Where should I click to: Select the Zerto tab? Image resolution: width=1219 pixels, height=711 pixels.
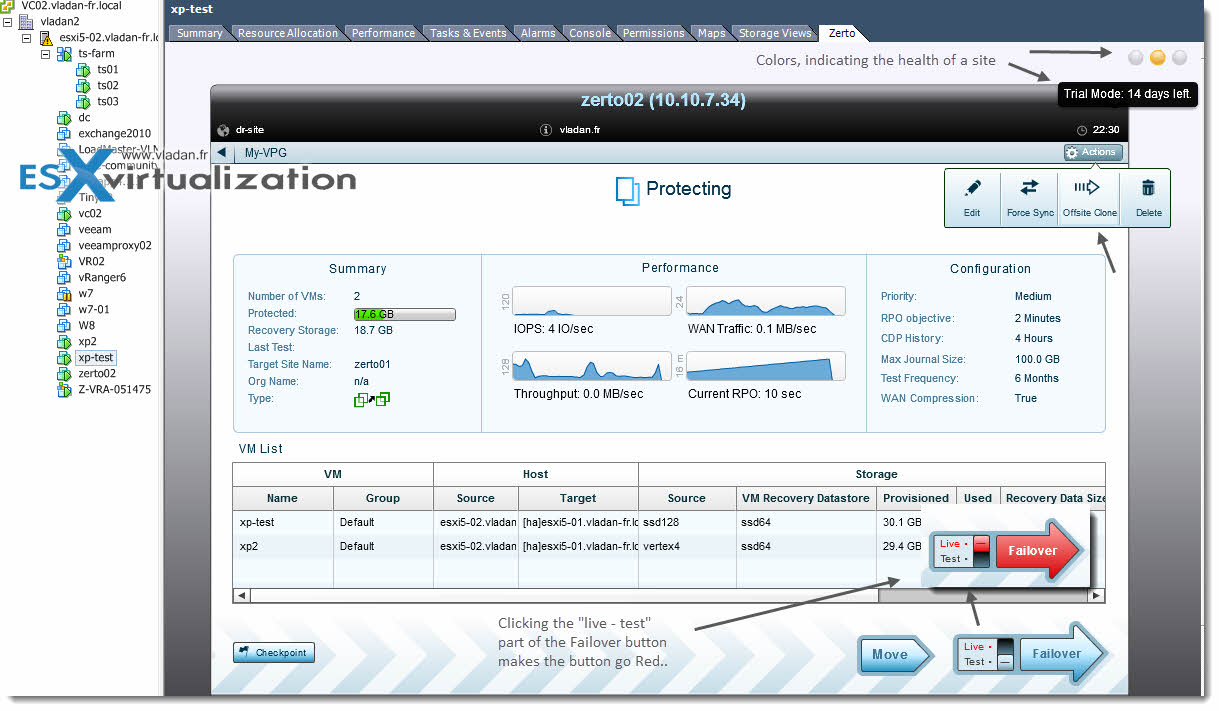pyautogui.click(x=842, y=33)
